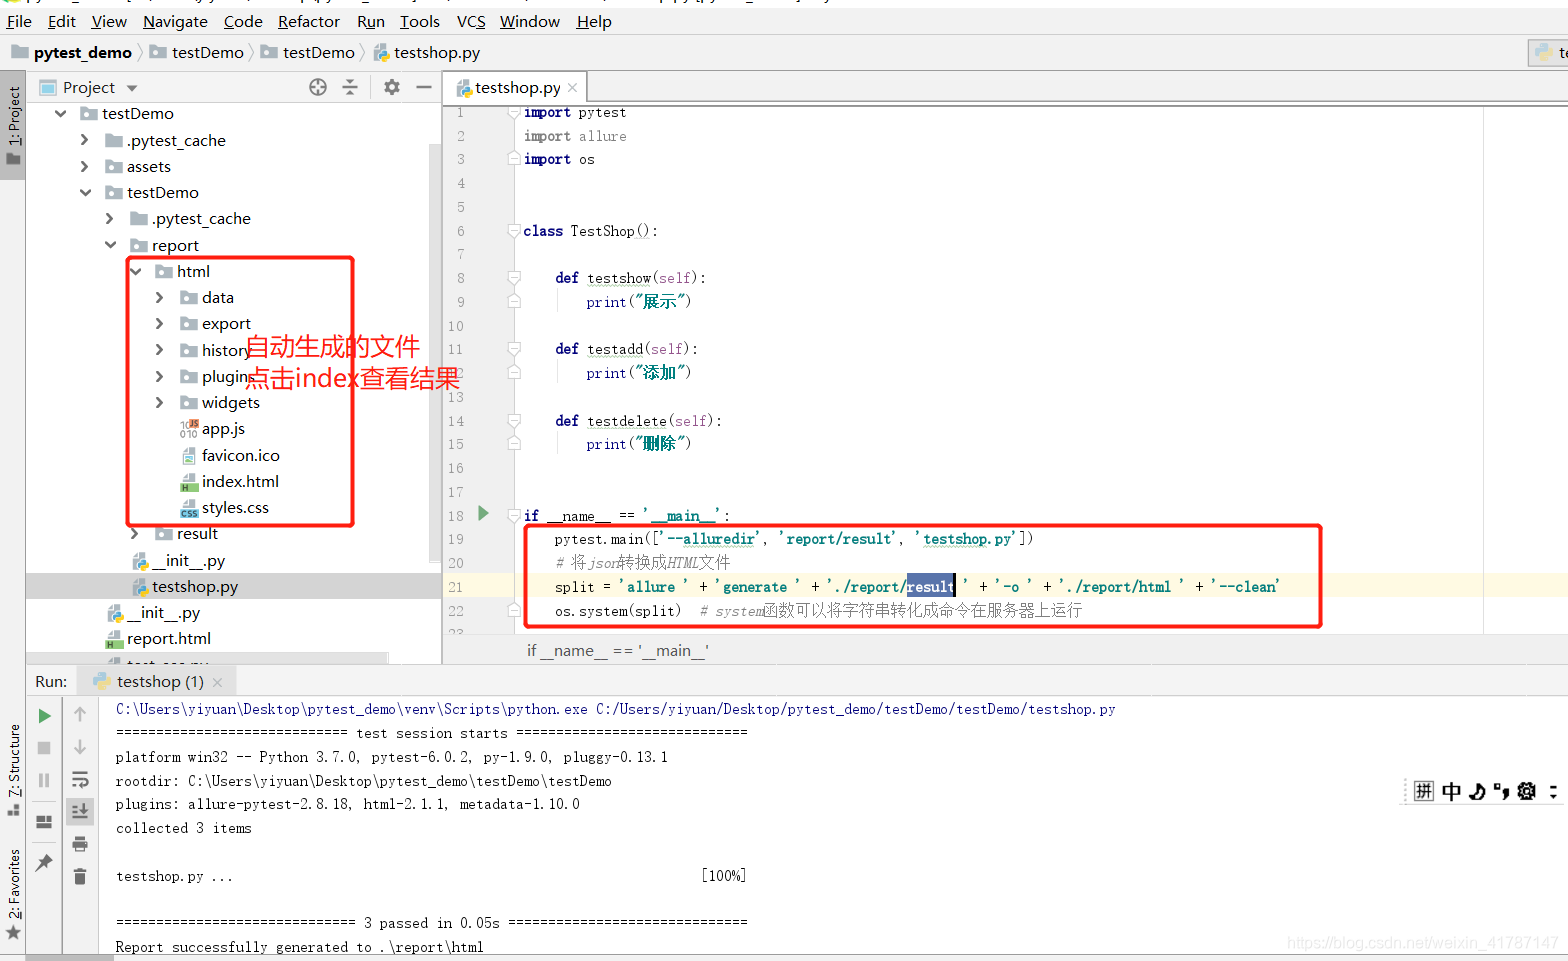1568x961 pixels.
Task: Run main block via green gutter arrow
Action: (x=484, y=513)
